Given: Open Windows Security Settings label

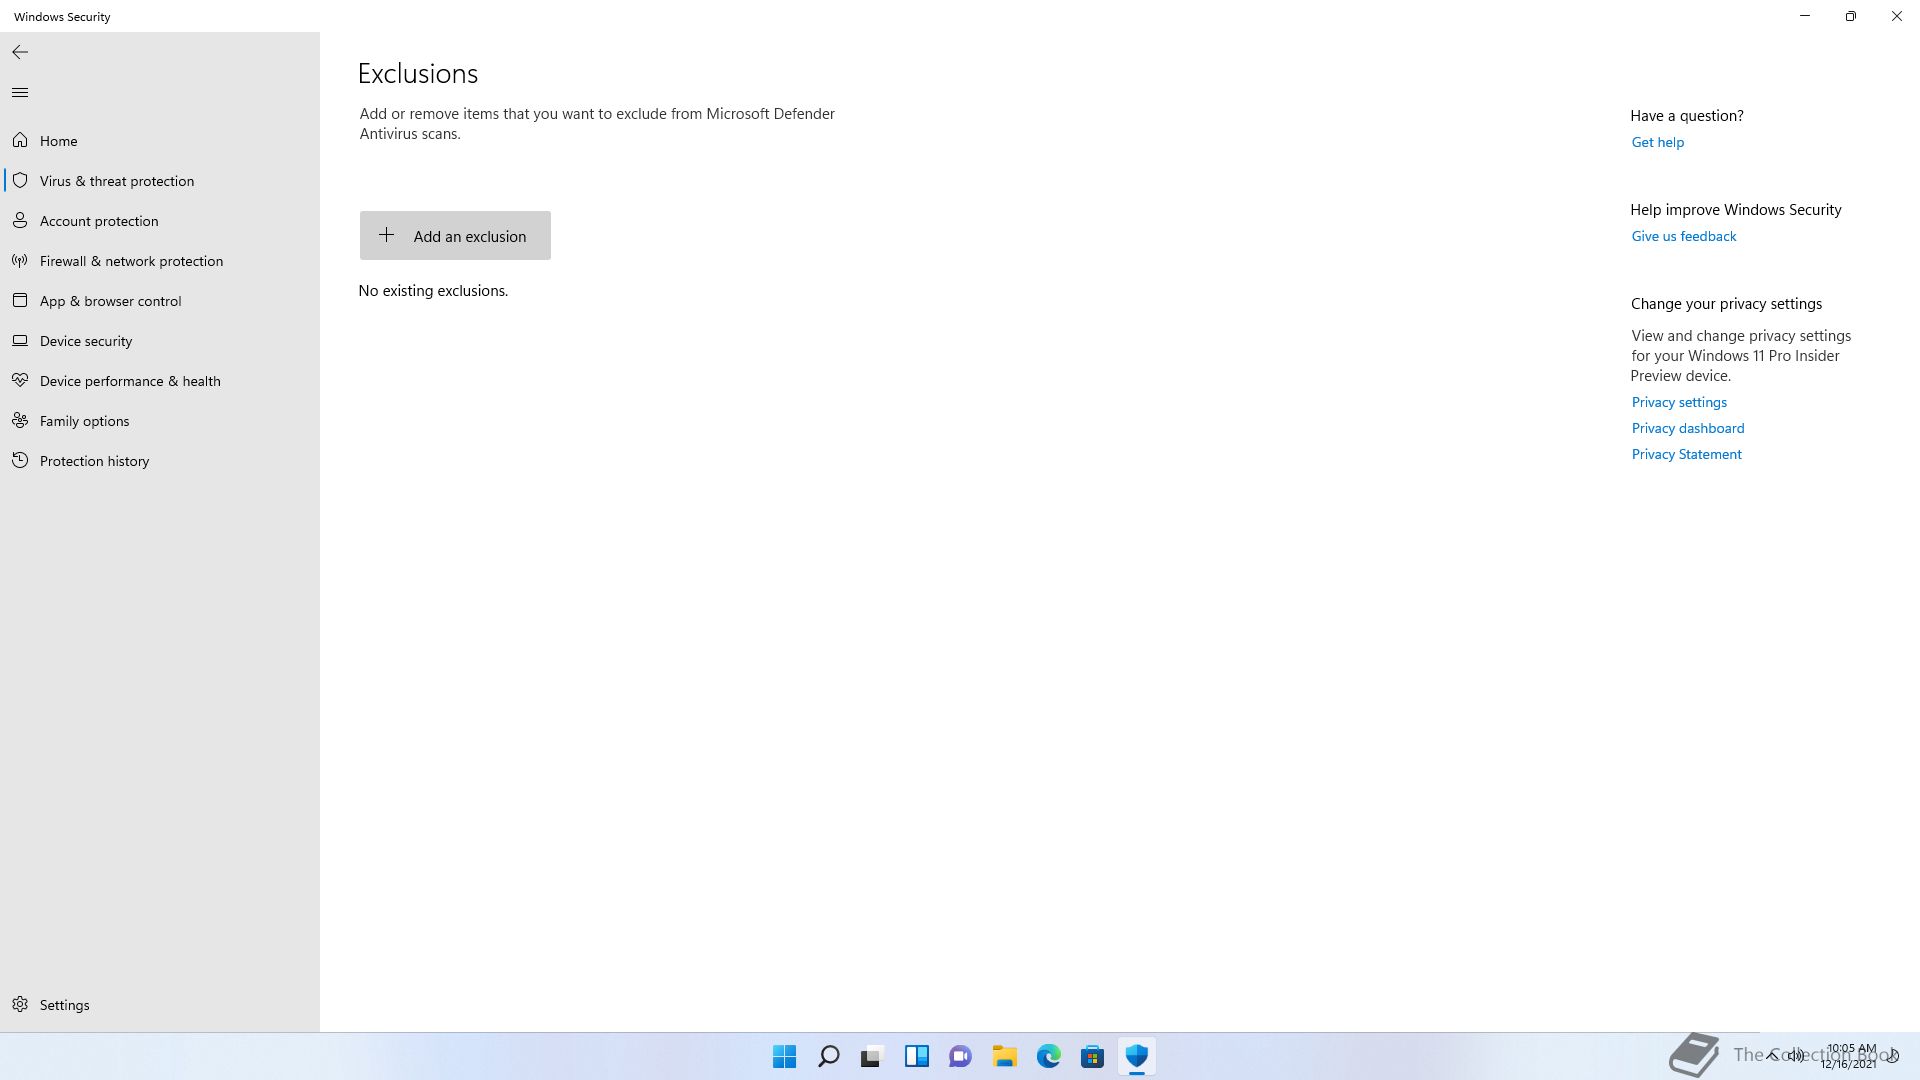Looking at the screenshot, I should tap(64, 1005).
